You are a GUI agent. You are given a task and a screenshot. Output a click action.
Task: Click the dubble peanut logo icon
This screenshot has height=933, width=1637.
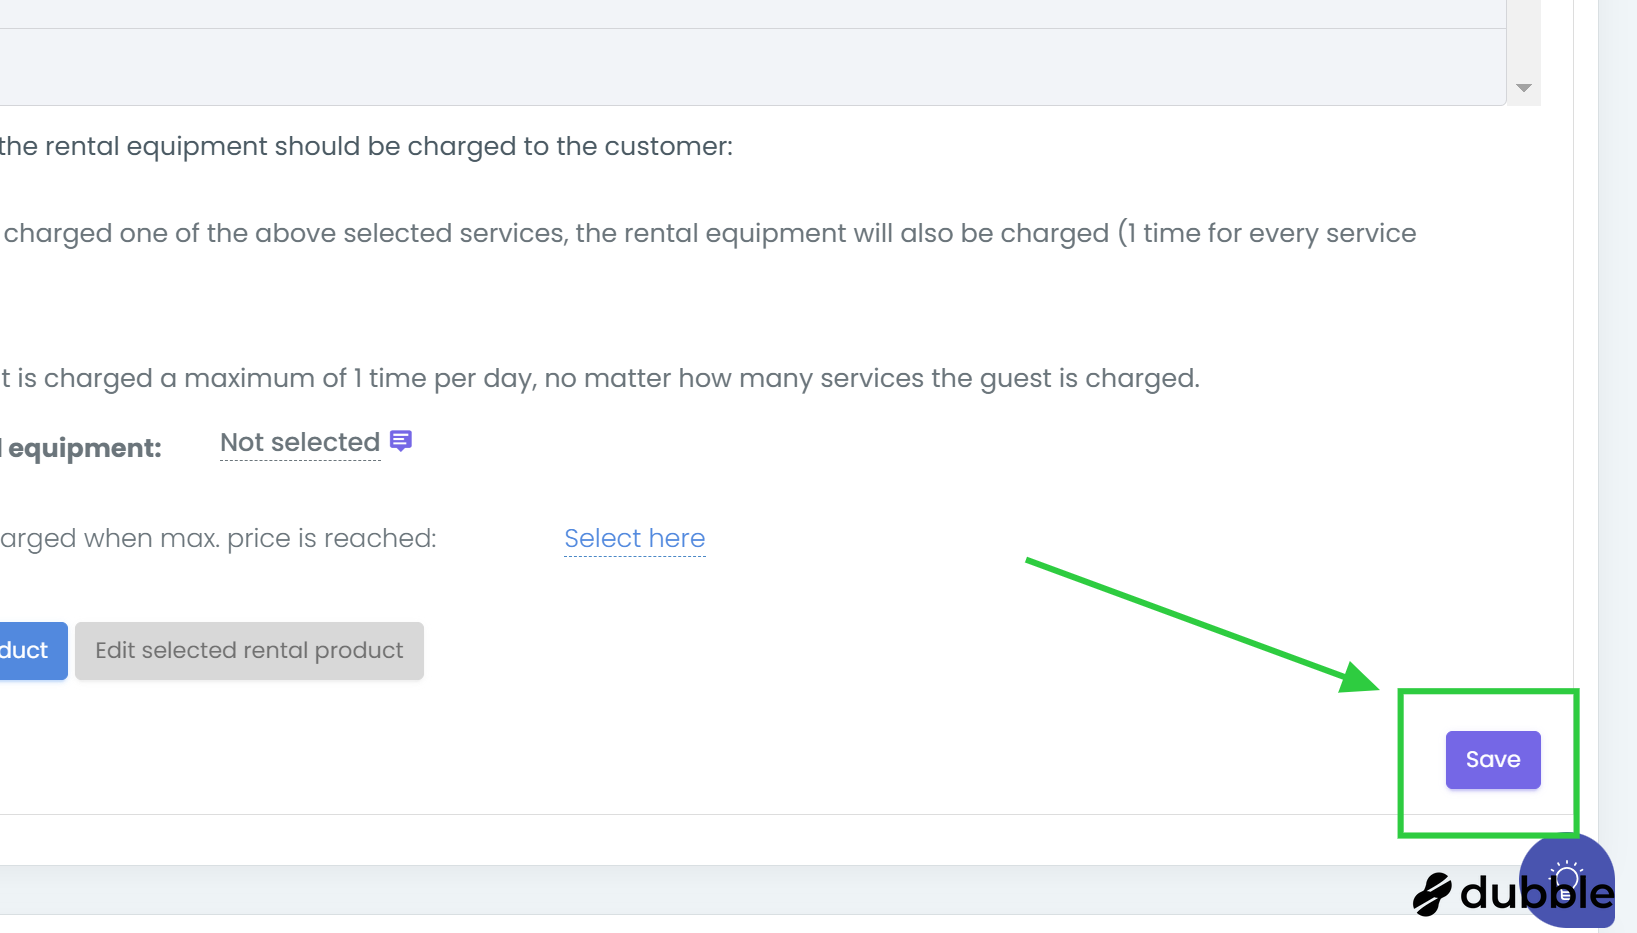point(1432,894)
